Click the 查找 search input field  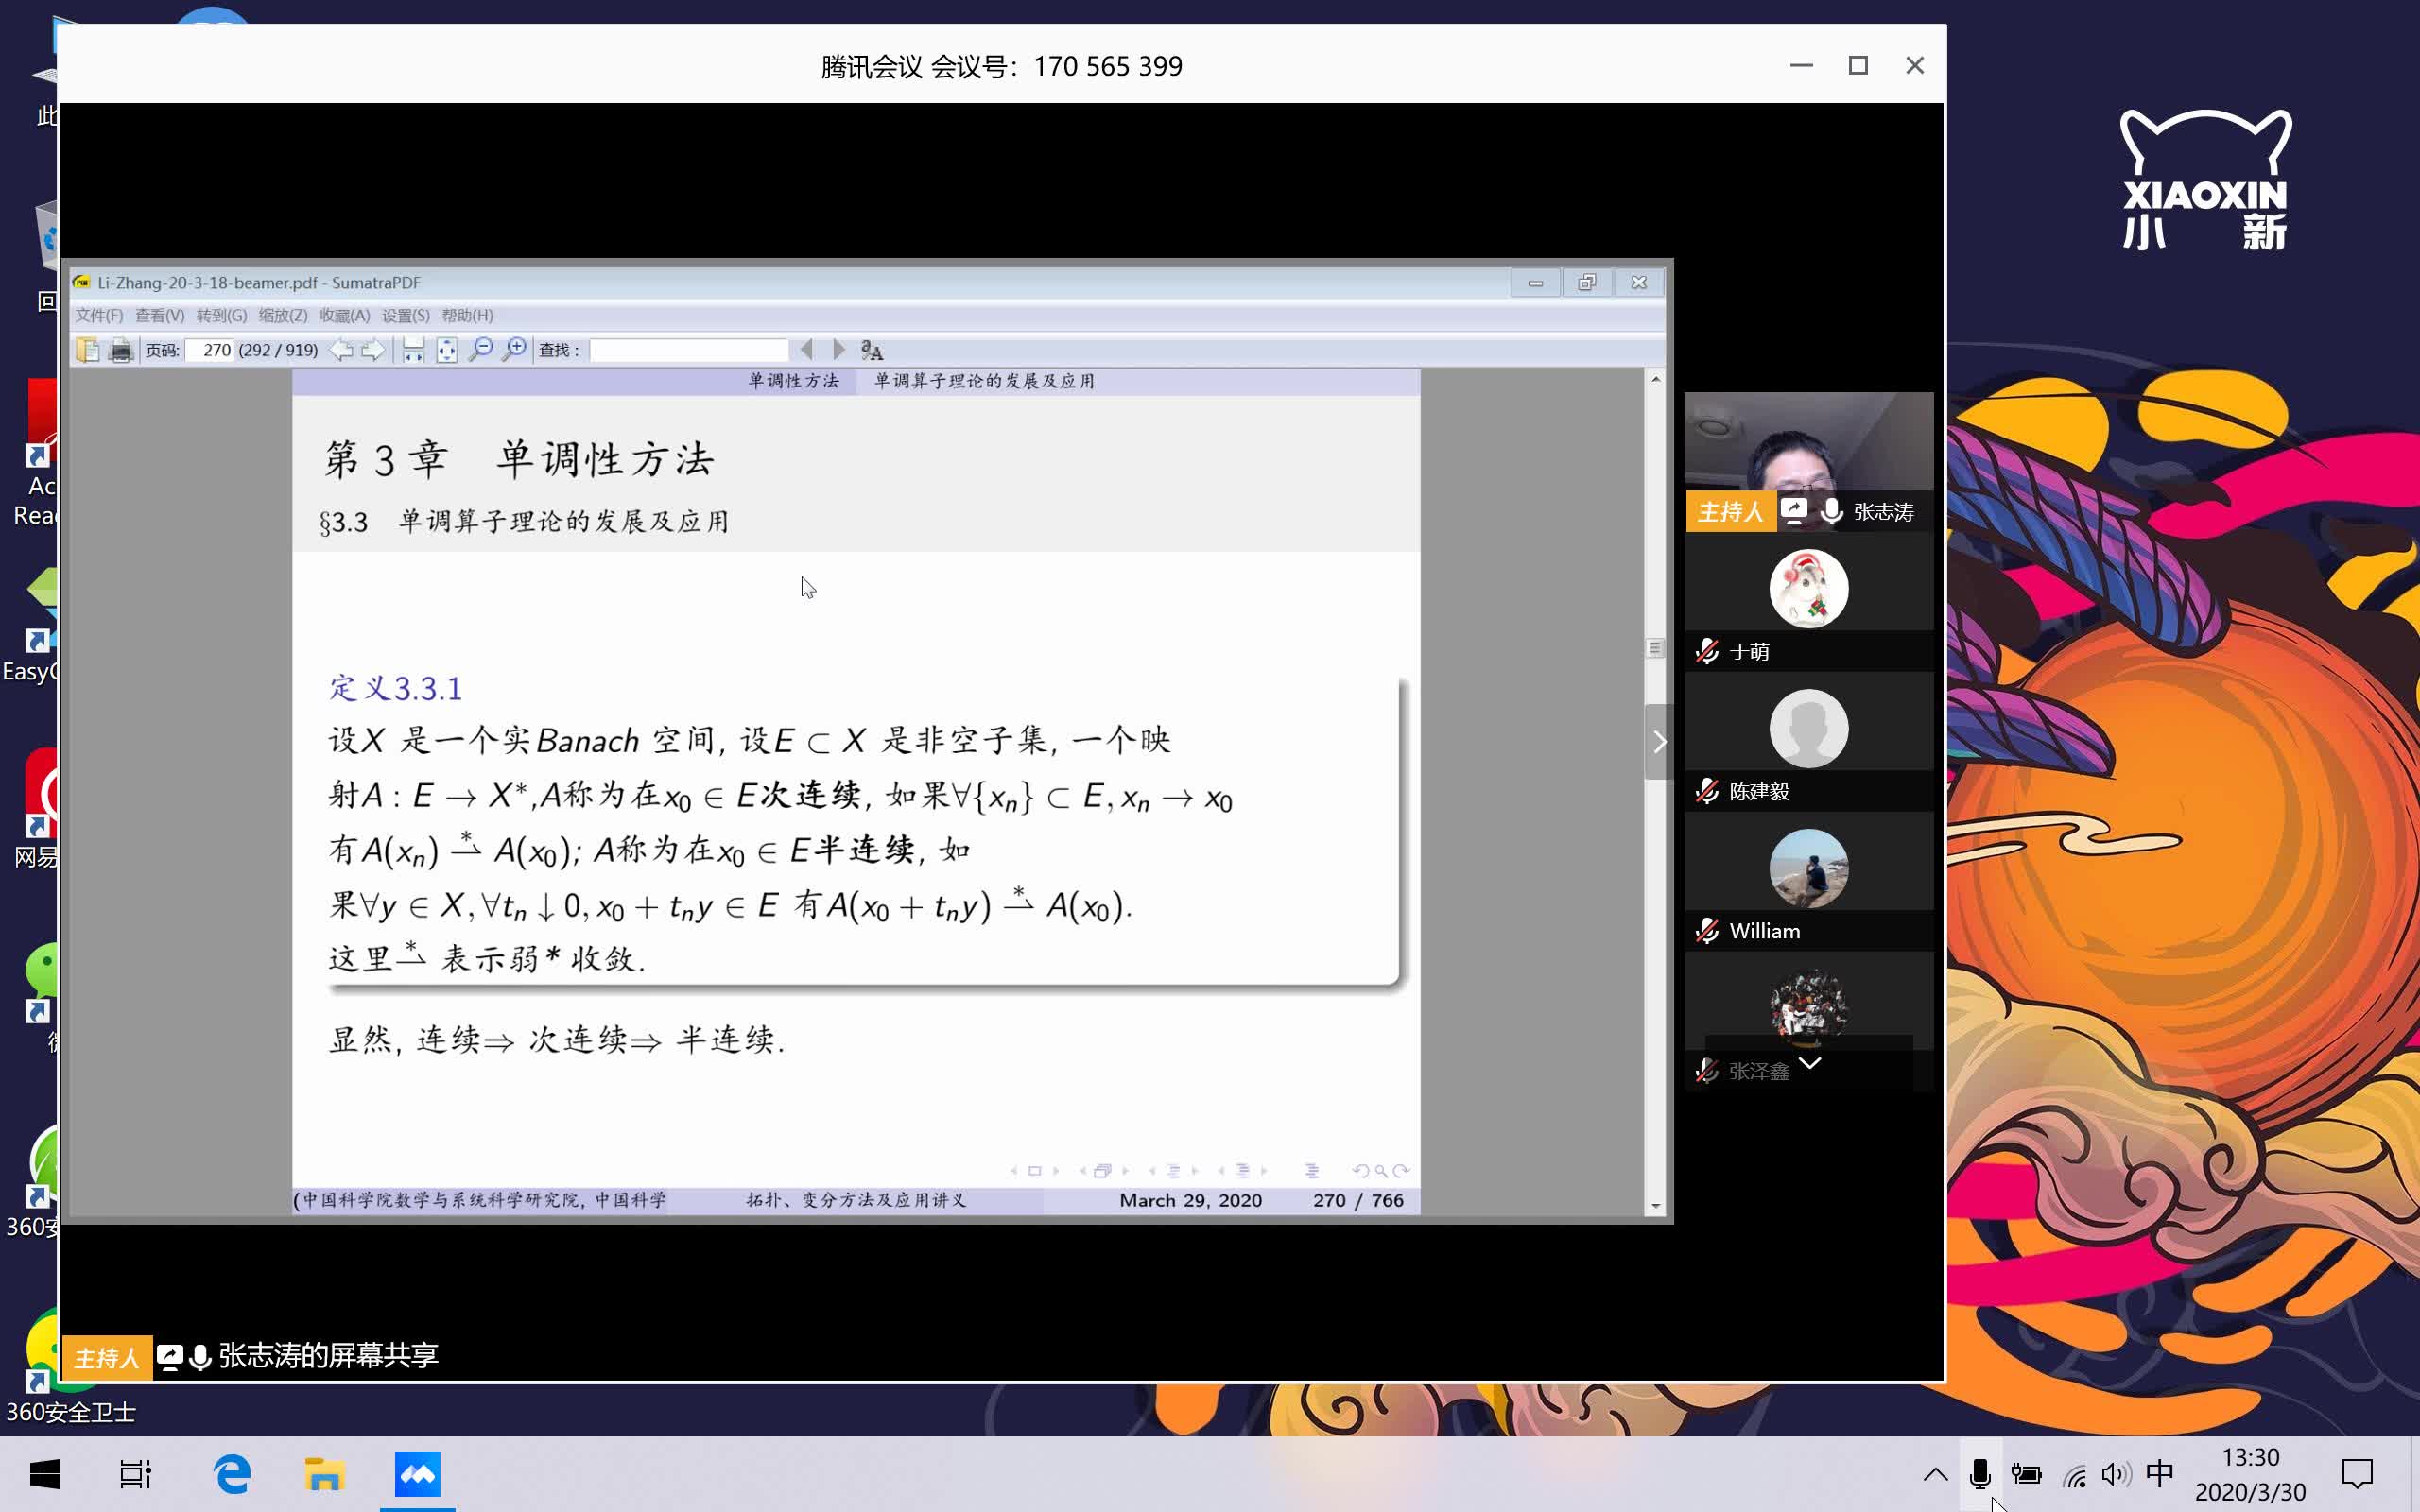pyautogui.click(x=688, y=350)
